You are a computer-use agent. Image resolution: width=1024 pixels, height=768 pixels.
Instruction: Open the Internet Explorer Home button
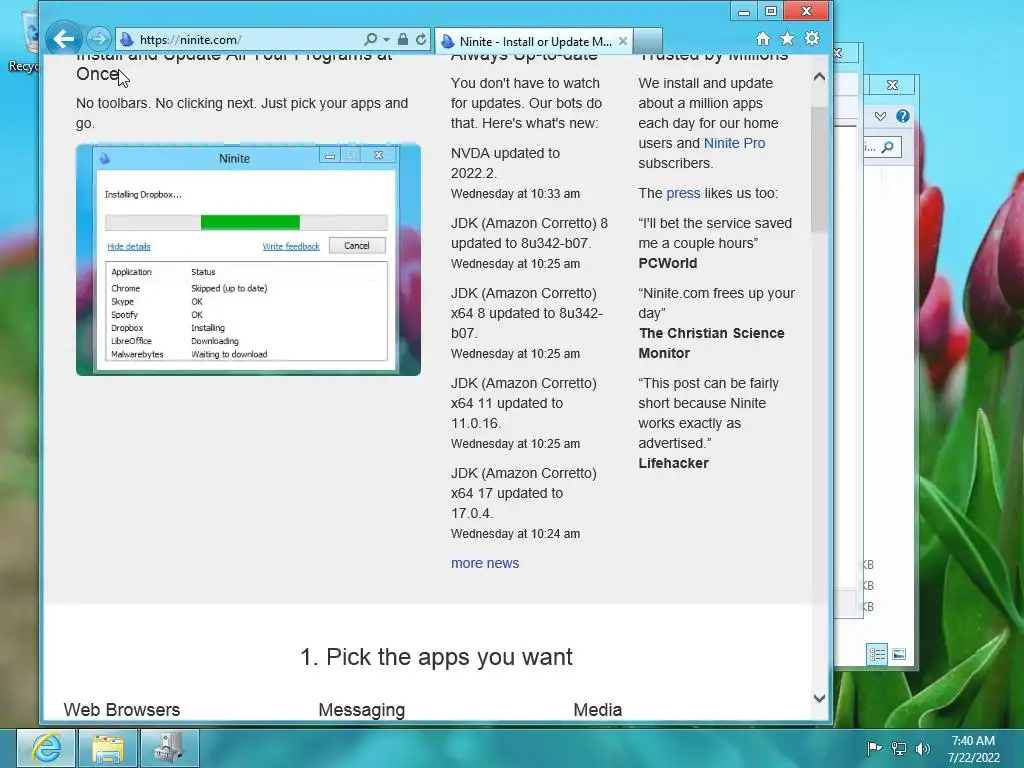coord(763,39)
